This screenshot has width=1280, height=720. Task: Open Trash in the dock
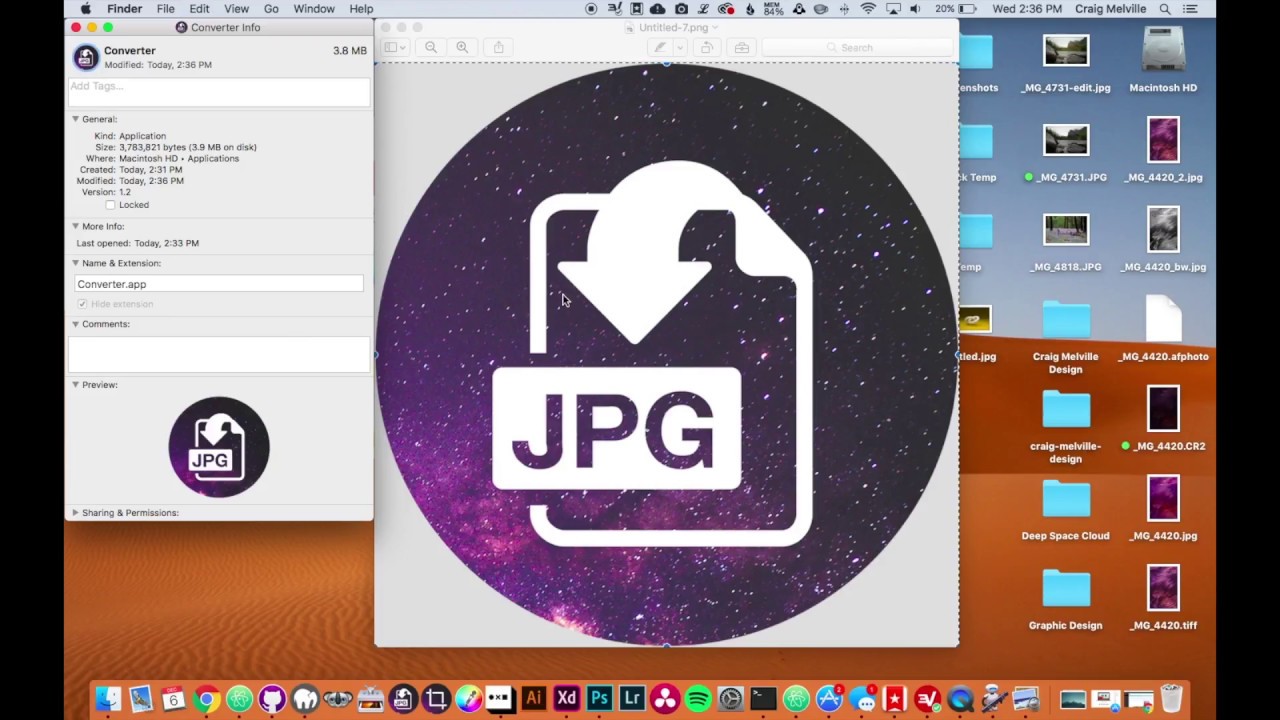(1171, 698)
